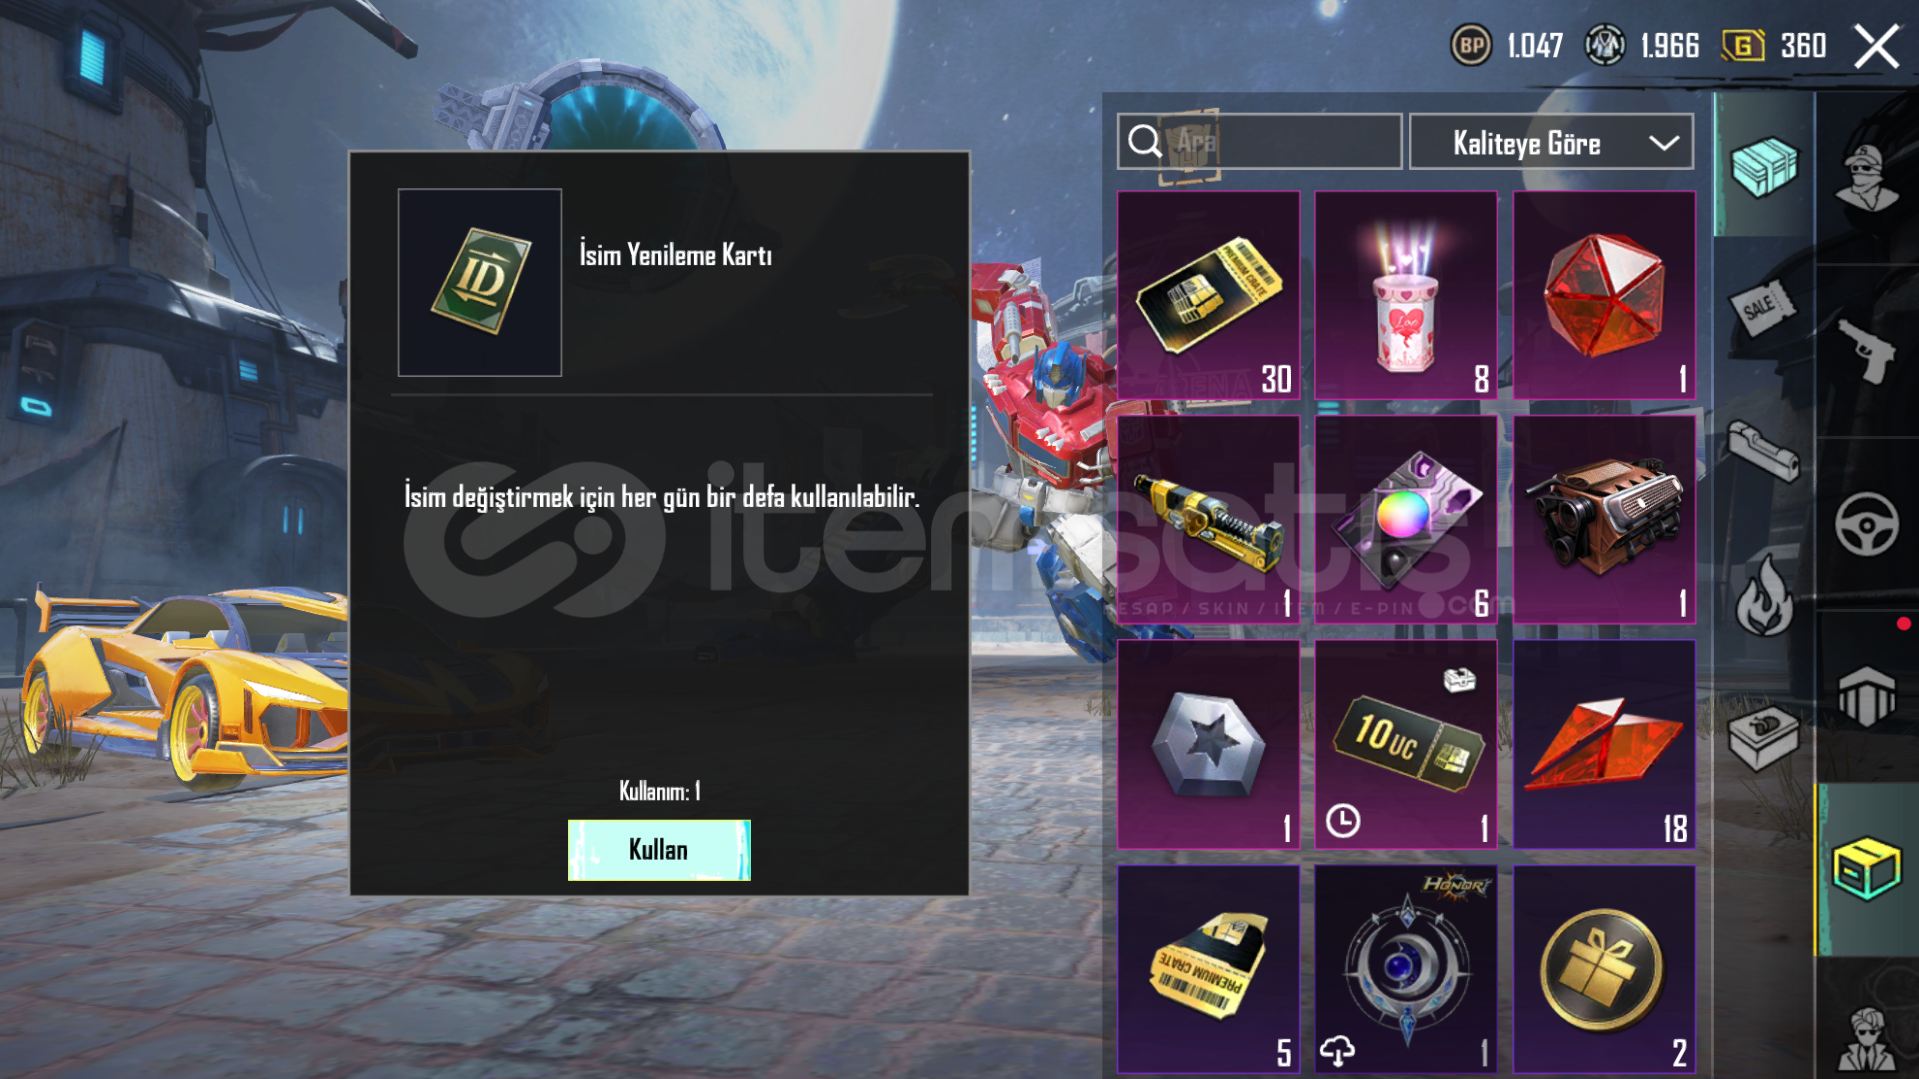The height and width of the screenshot is (1079, 1919).
Task: Click the Kullan button
Action: [x=659, y=850]
